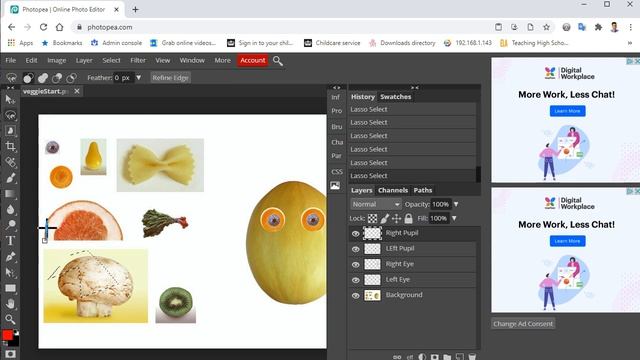This screenshot has height=360, width=640.
Task: Select the Dodge tool
Action: pyautogui.click(x=10, y=225)
